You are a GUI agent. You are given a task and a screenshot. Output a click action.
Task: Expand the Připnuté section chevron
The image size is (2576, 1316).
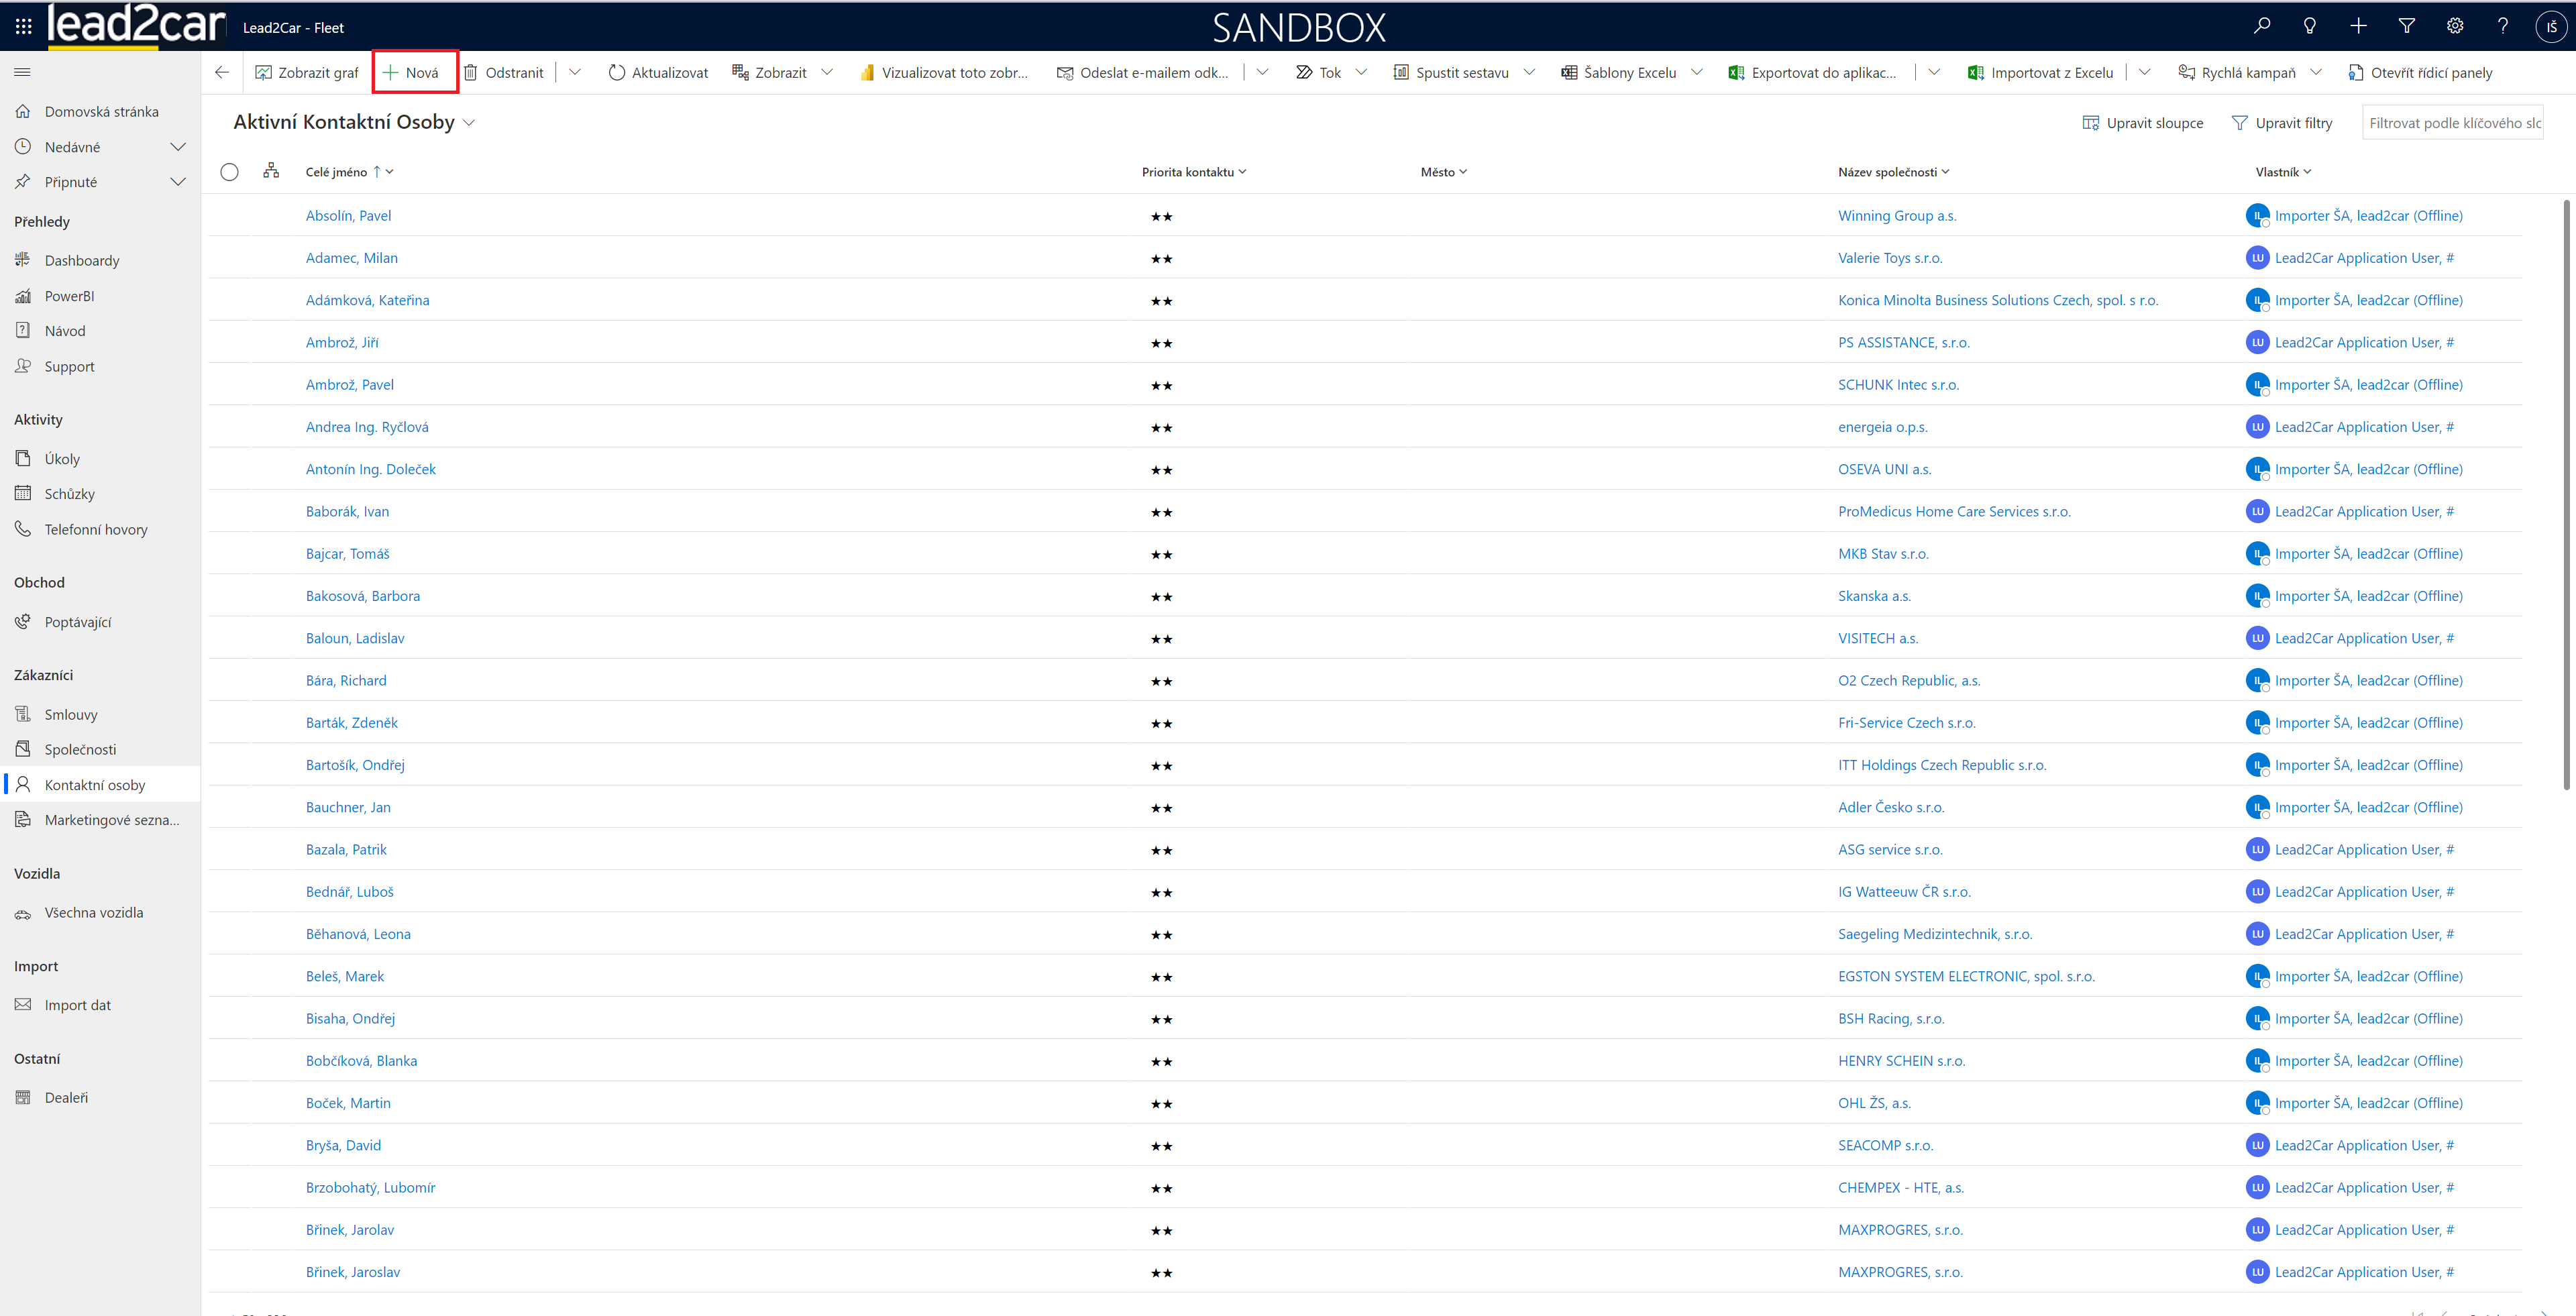coord(178,182)
